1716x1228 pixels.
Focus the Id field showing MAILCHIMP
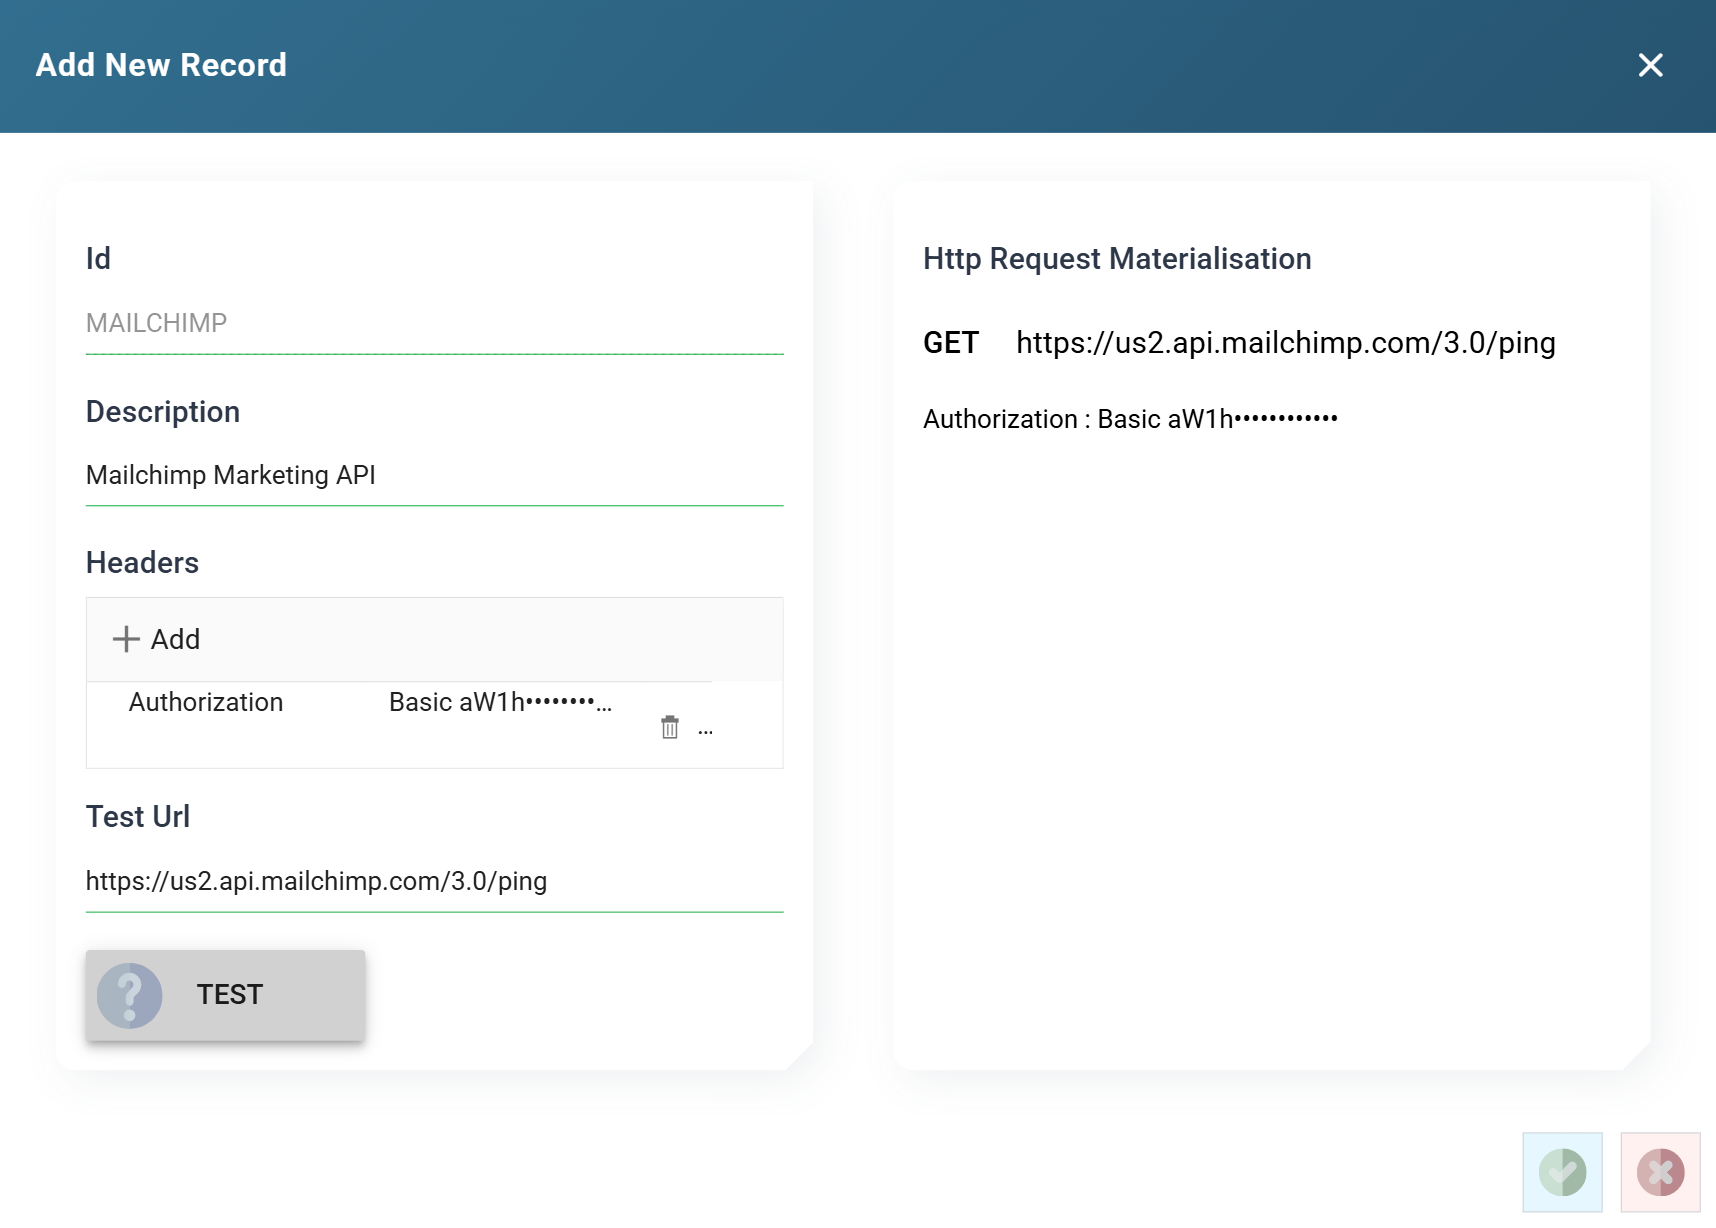(x=434, y=323)
